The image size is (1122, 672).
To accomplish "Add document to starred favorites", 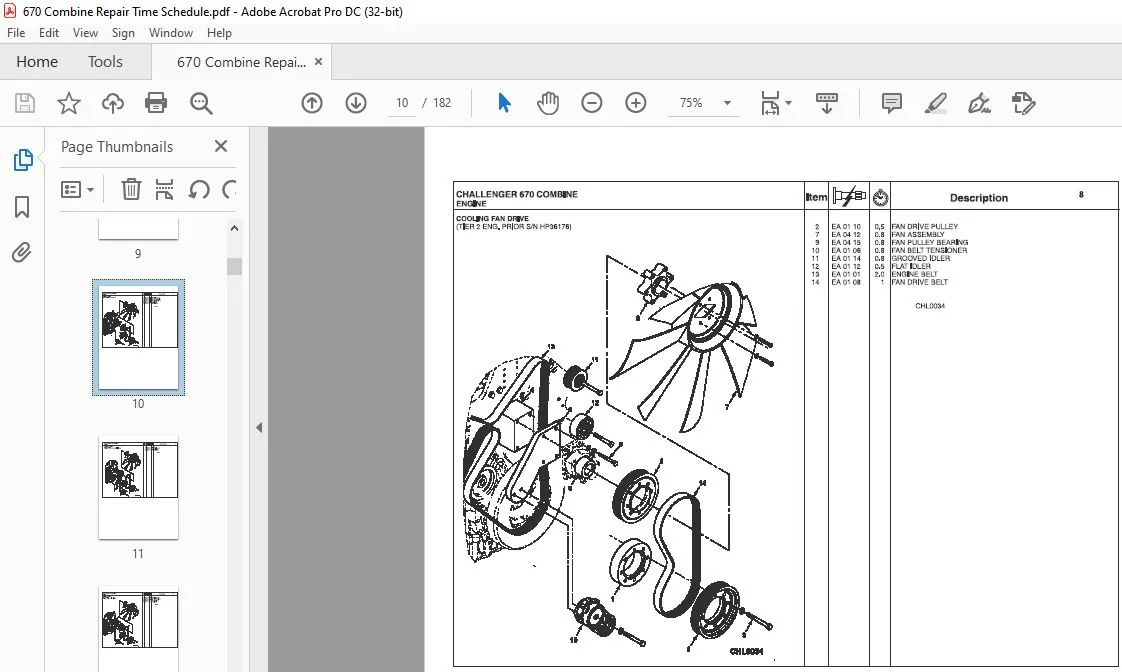I will point(69,103).
